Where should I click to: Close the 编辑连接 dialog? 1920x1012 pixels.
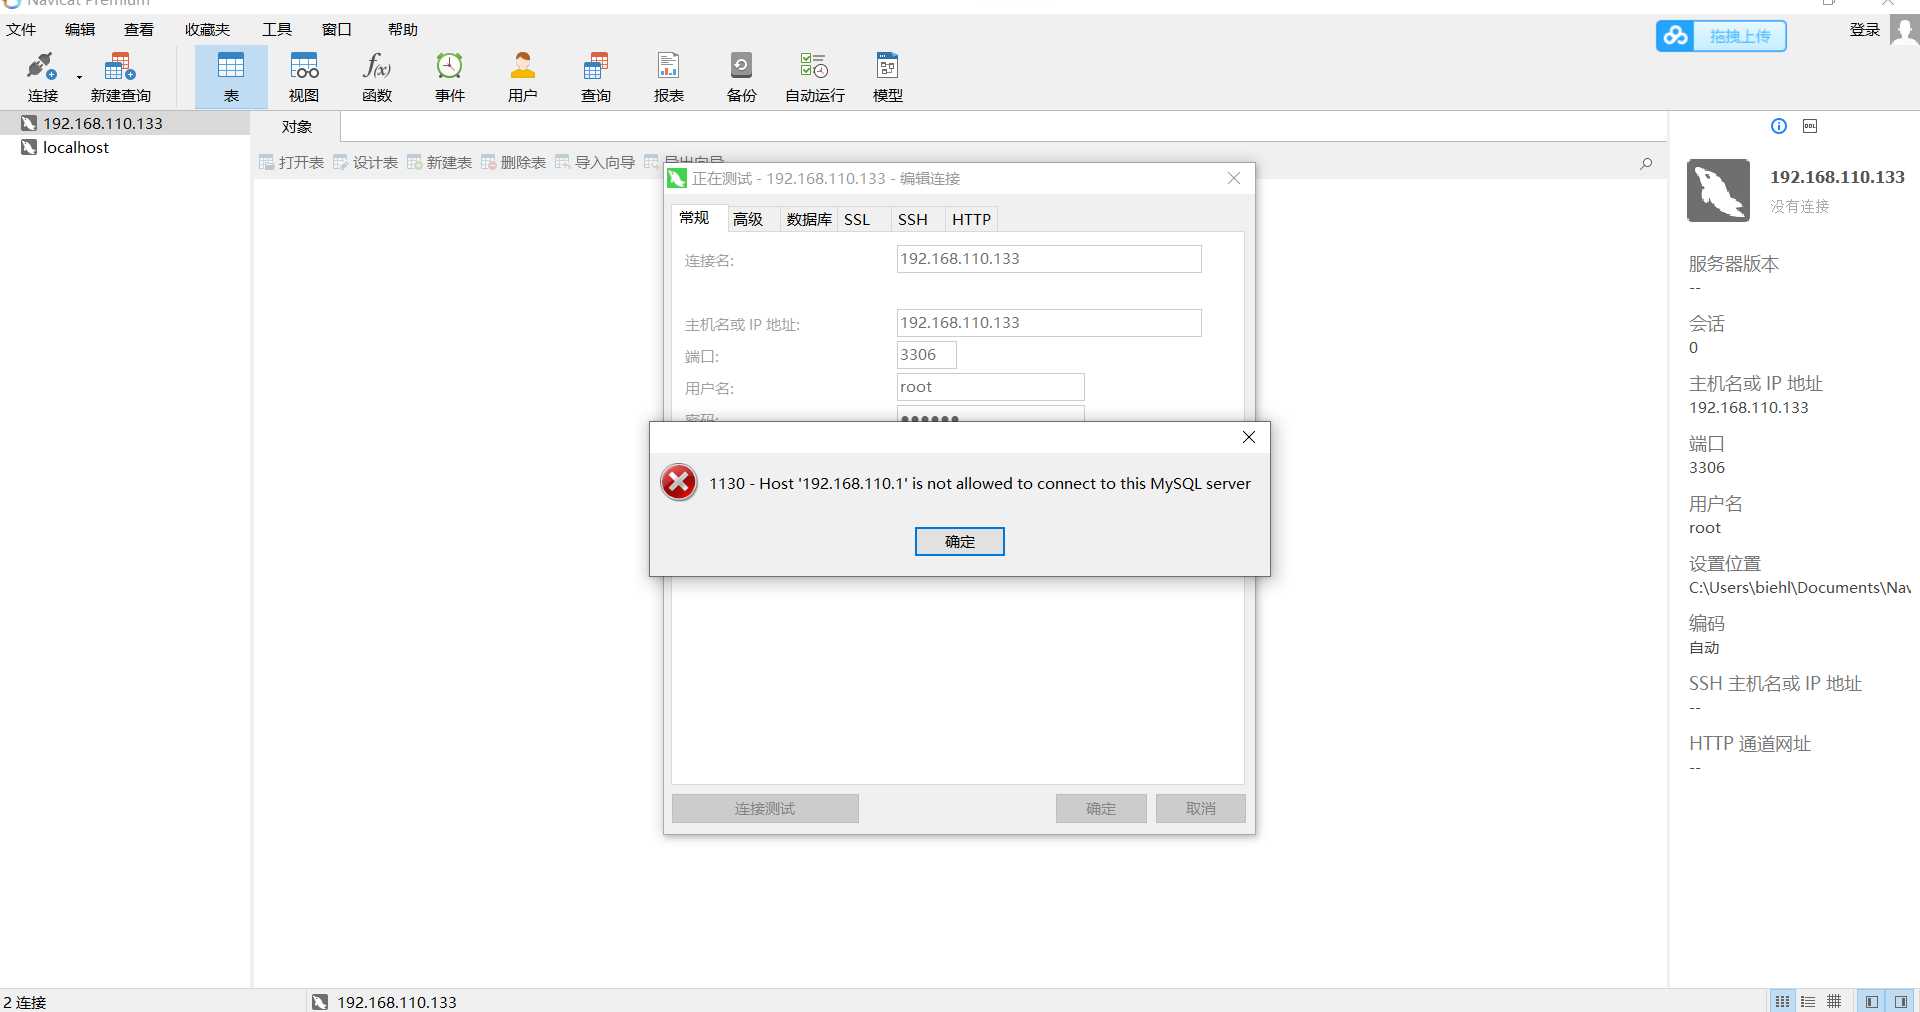click(1234, 178)
